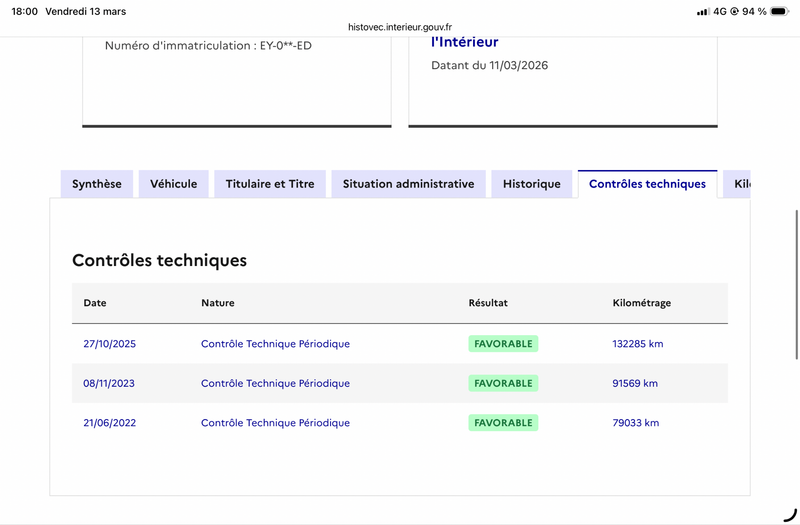Click the 27/10/2025 inspection date
The height and width of the screenshot is (525, 800).
[110, 344]
